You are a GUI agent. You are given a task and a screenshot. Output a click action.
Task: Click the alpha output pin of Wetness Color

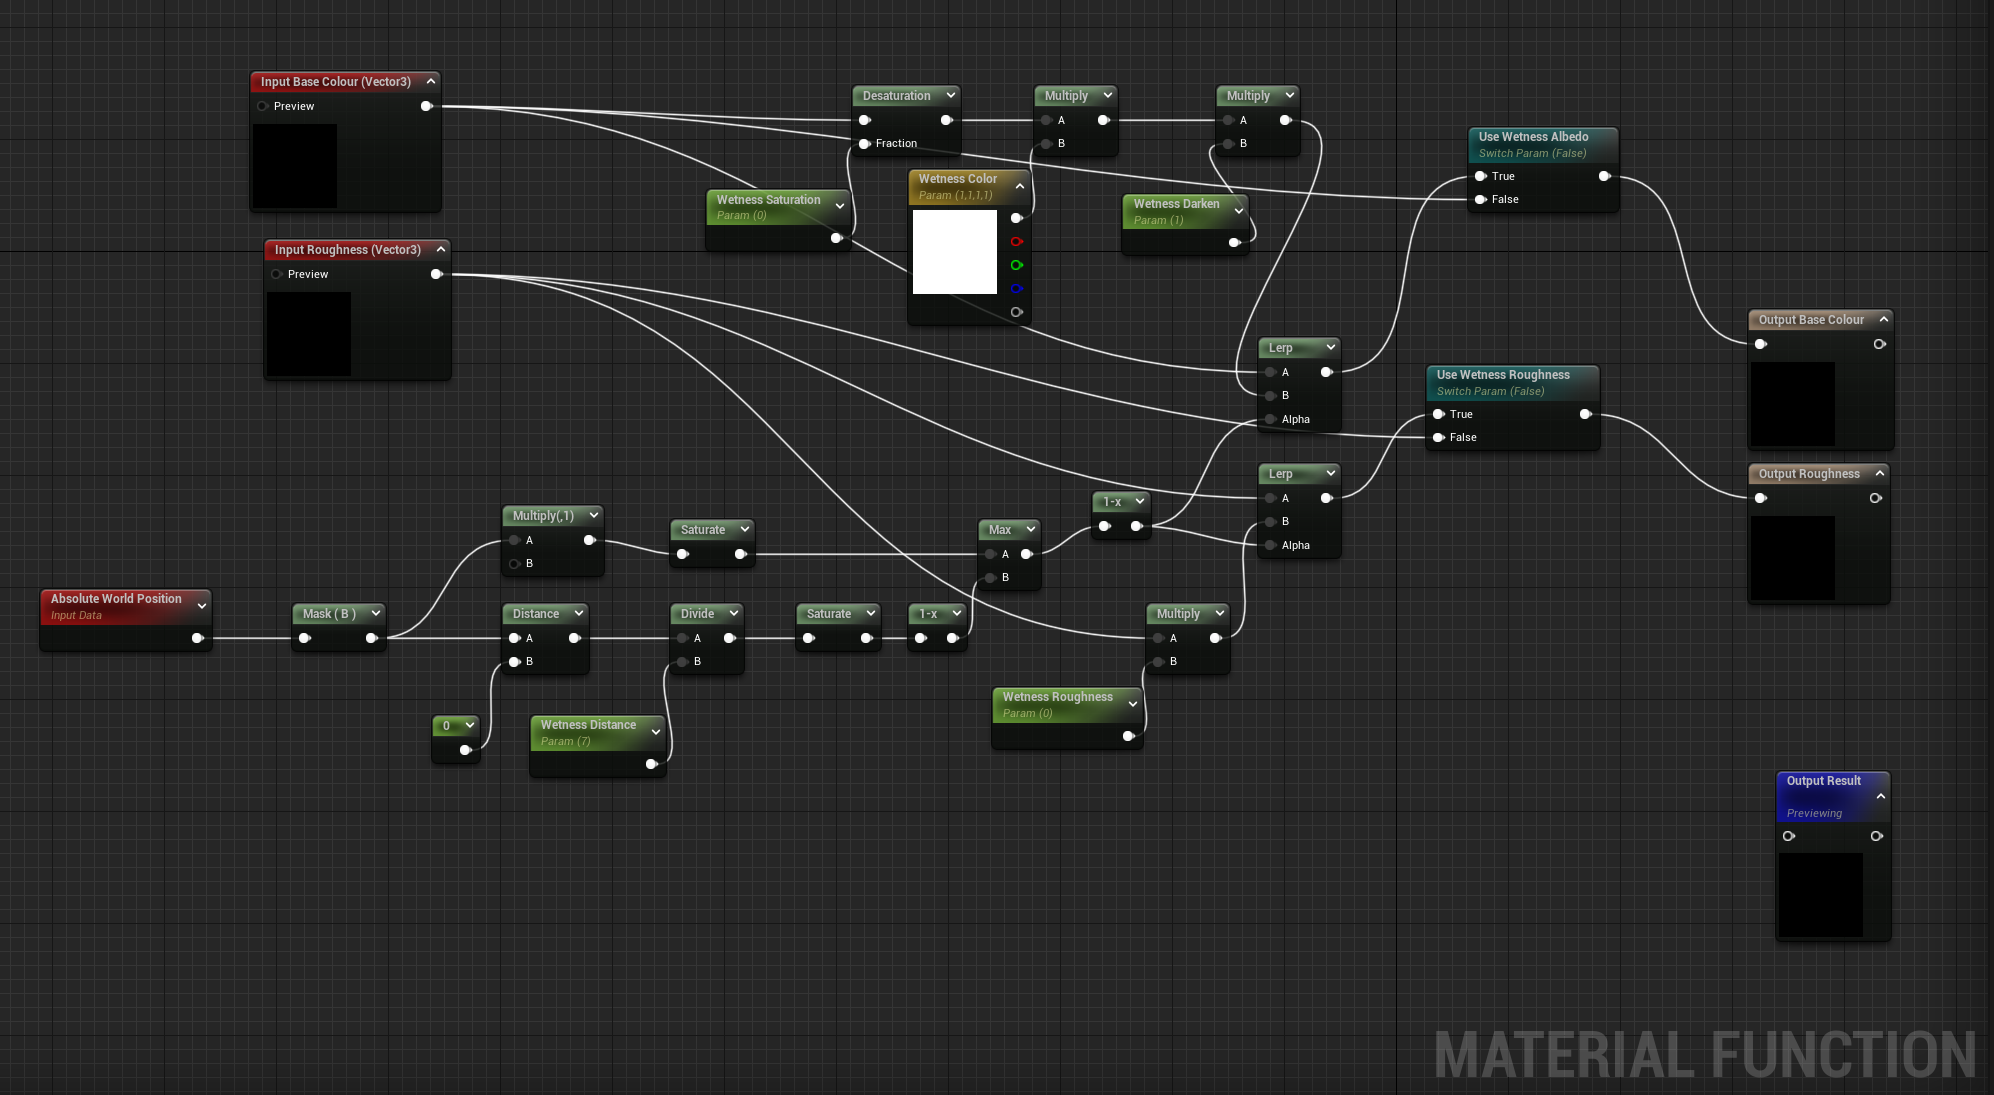[1016, 312]
